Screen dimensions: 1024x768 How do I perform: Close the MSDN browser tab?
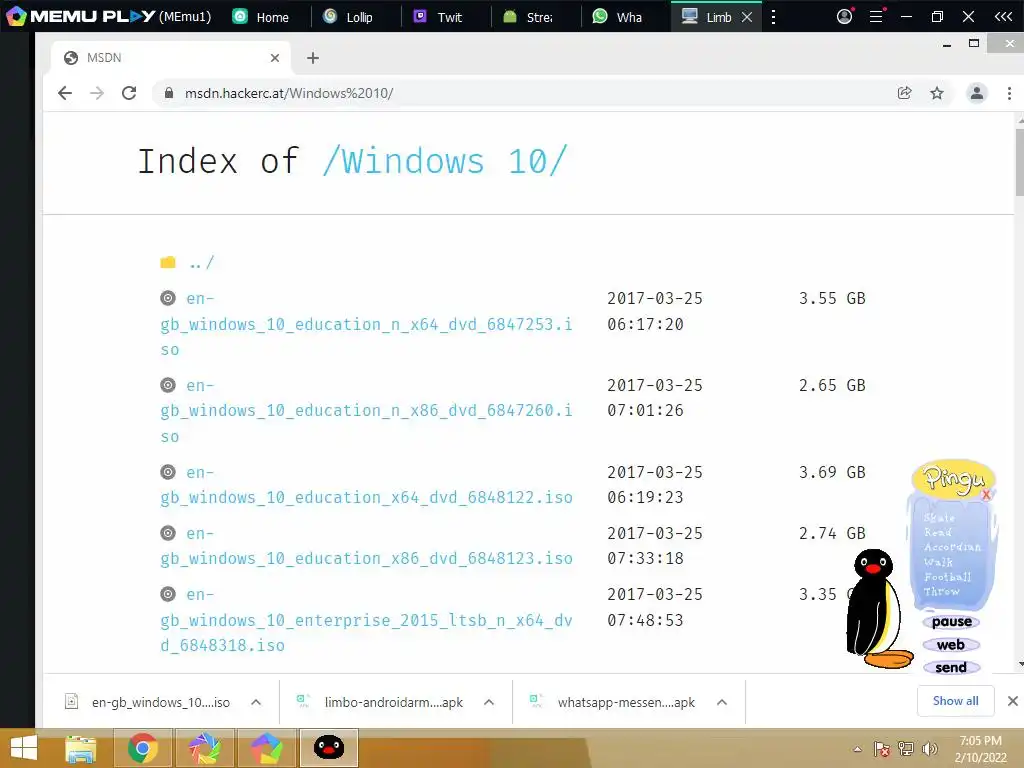275,58
